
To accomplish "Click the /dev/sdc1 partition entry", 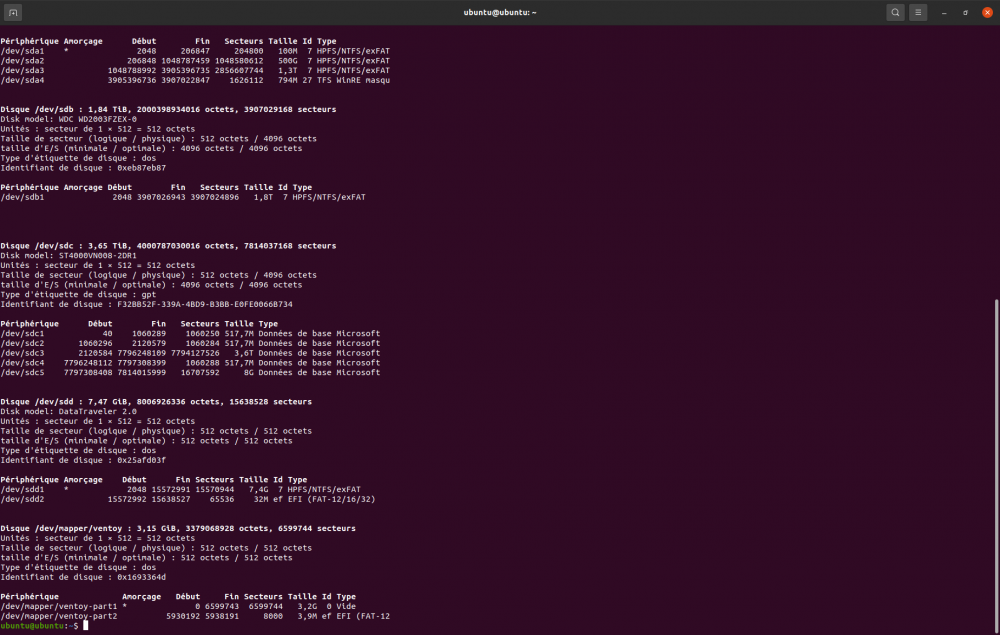I will 190,333.
